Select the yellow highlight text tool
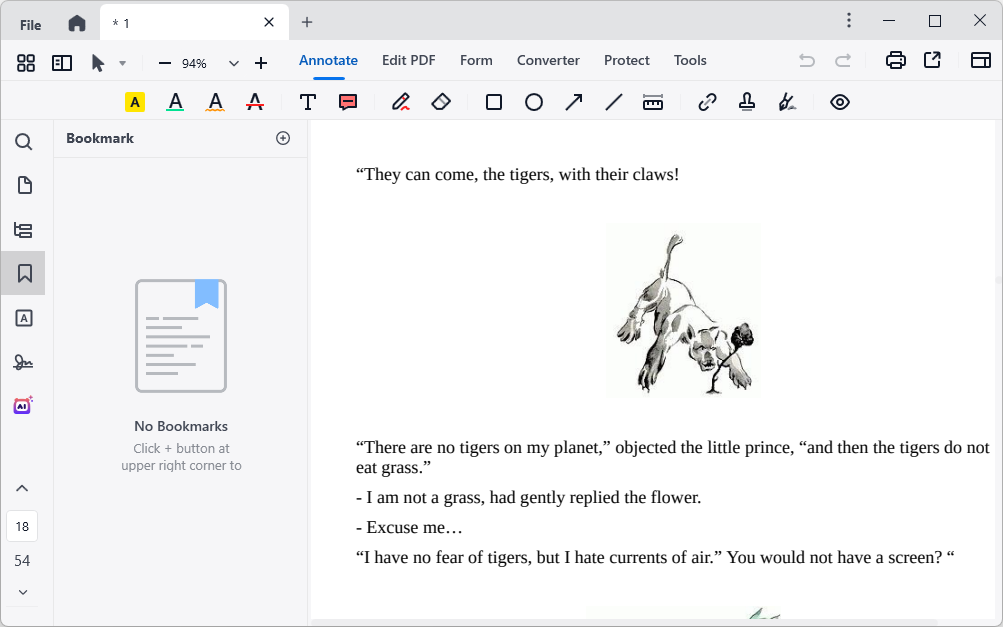Image resolution: width=1003 pixels, height=627 pixels. tap(135, 102)
